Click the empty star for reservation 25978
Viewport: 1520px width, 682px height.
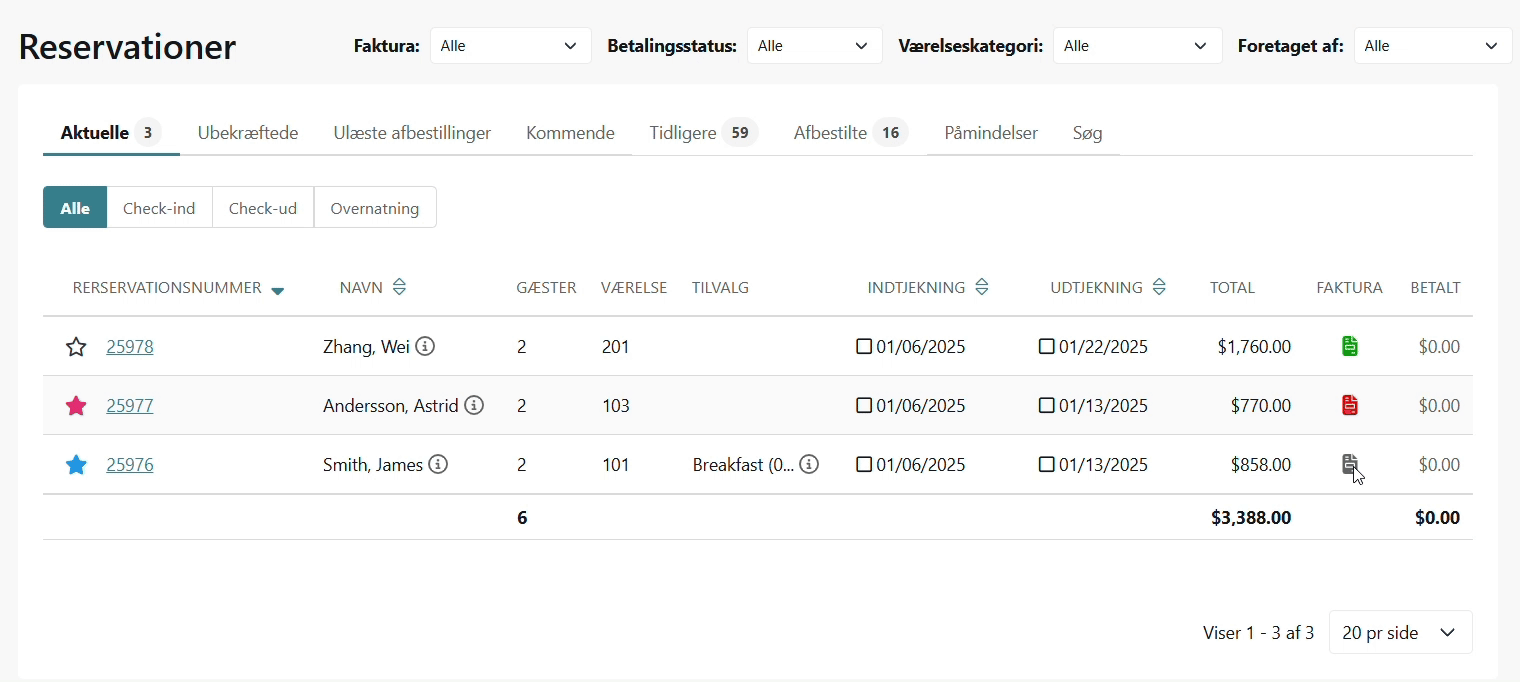76,347
